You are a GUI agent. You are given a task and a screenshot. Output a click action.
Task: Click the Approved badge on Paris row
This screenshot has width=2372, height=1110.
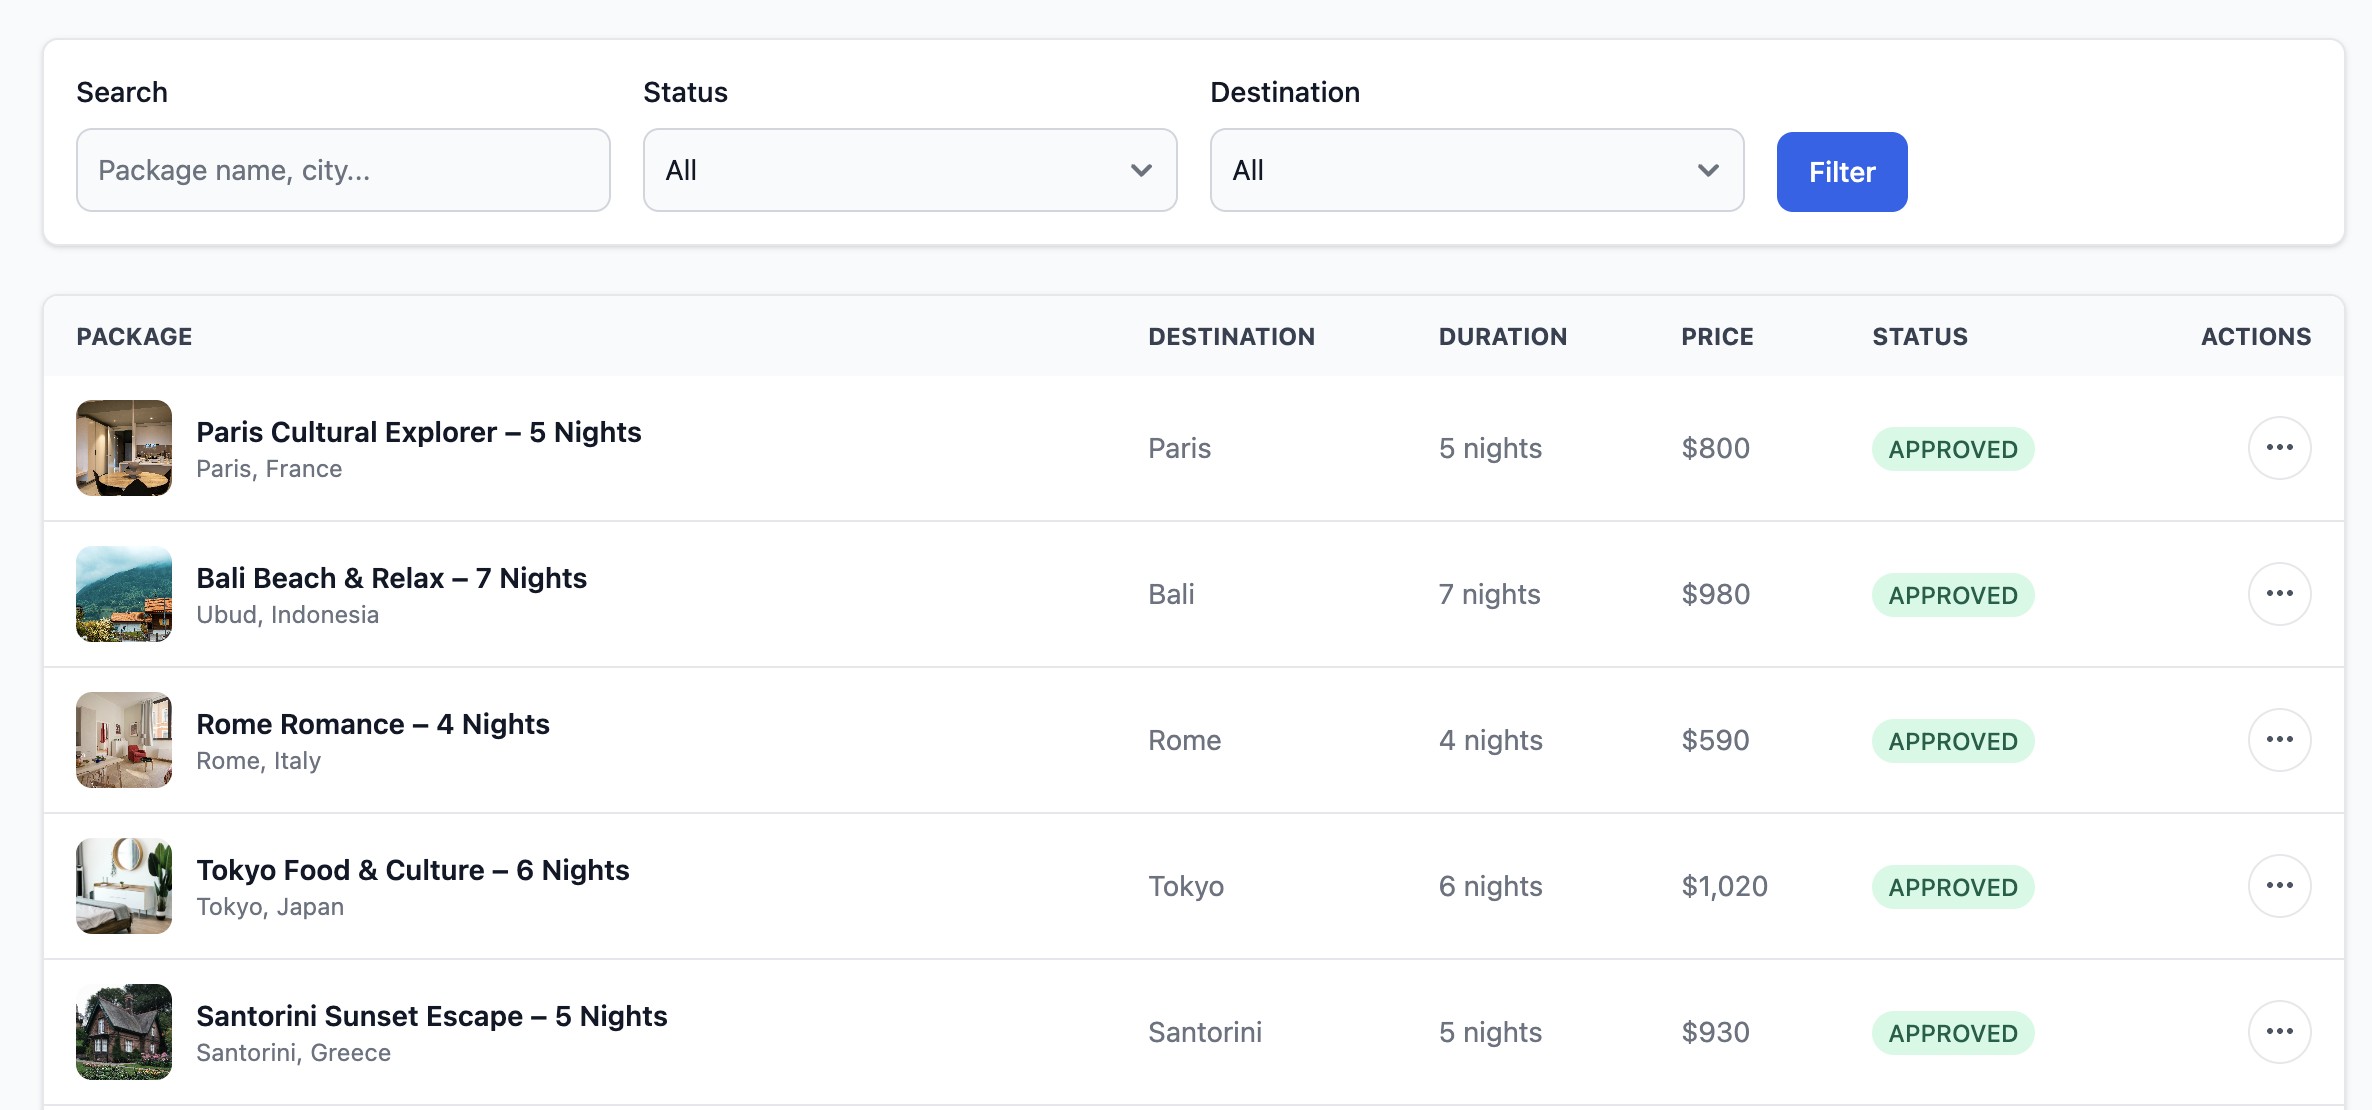(x=1952, y=449)
